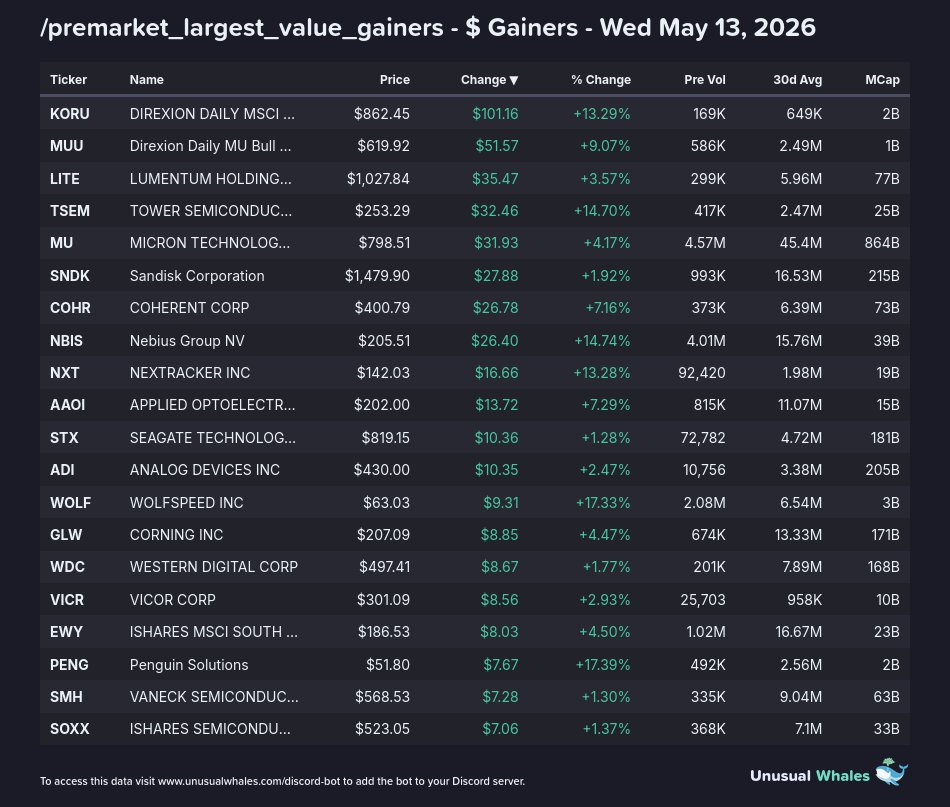The image size is (950, 807).
Task: Click the Ticker column header
Action: point(68,79)
